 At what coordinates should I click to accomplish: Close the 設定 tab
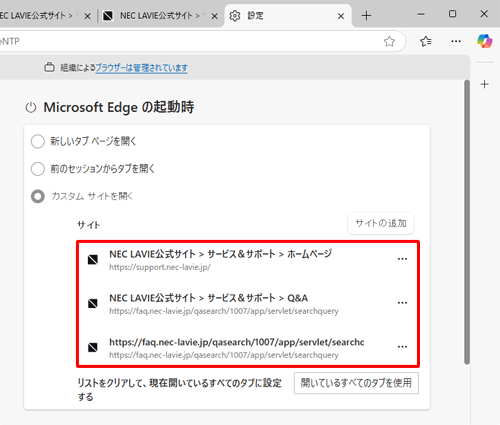tap(341, 16)
